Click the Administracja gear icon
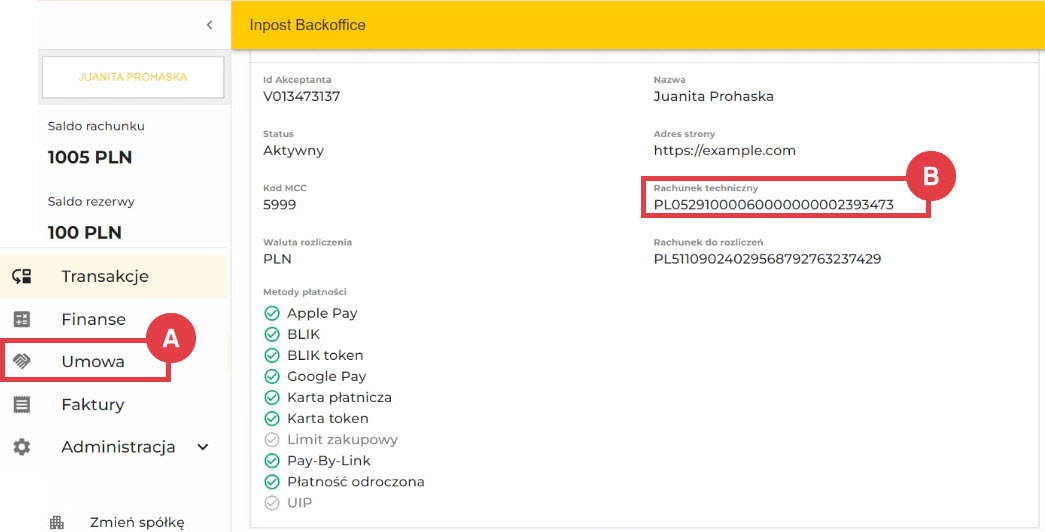Image resolution: width=1045 pixels, height=532 pixels. point(22,447)
